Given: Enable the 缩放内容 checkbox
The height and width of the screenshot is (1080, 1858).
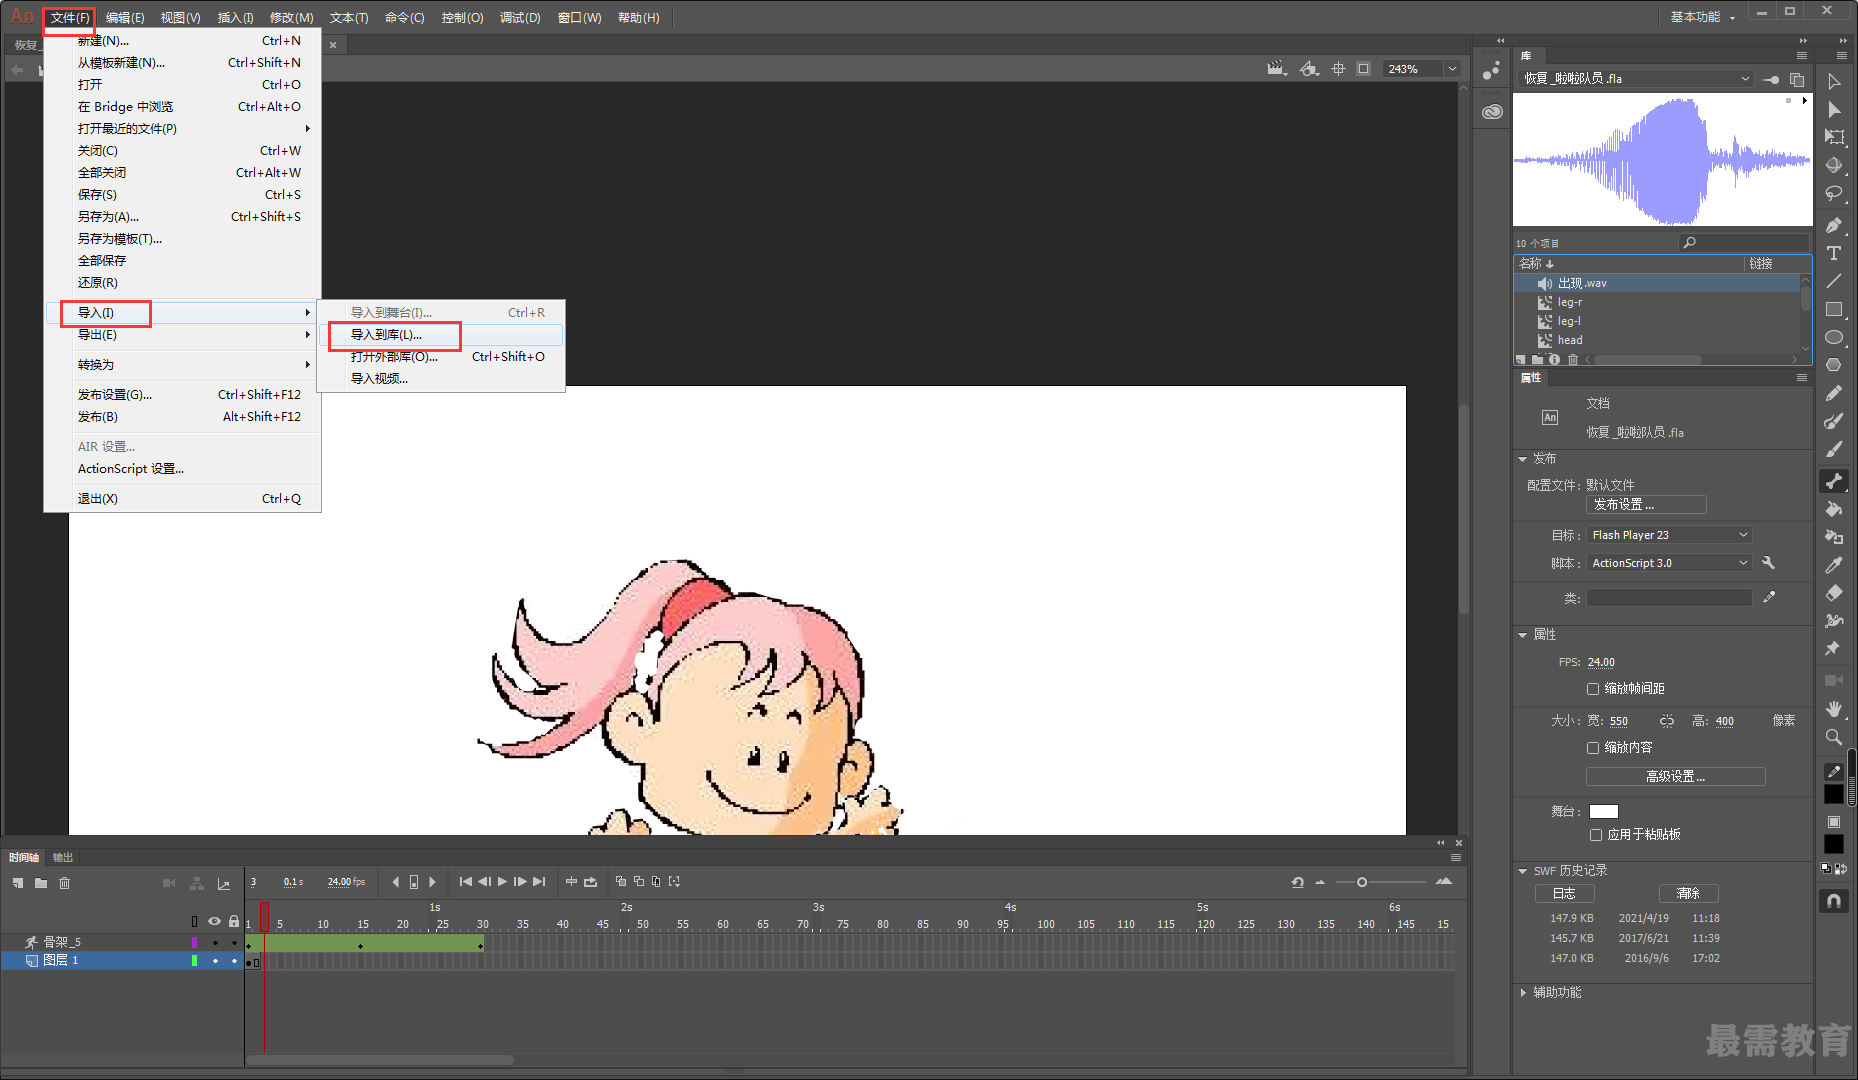Looking at the screenshot, I should 1593,747.
